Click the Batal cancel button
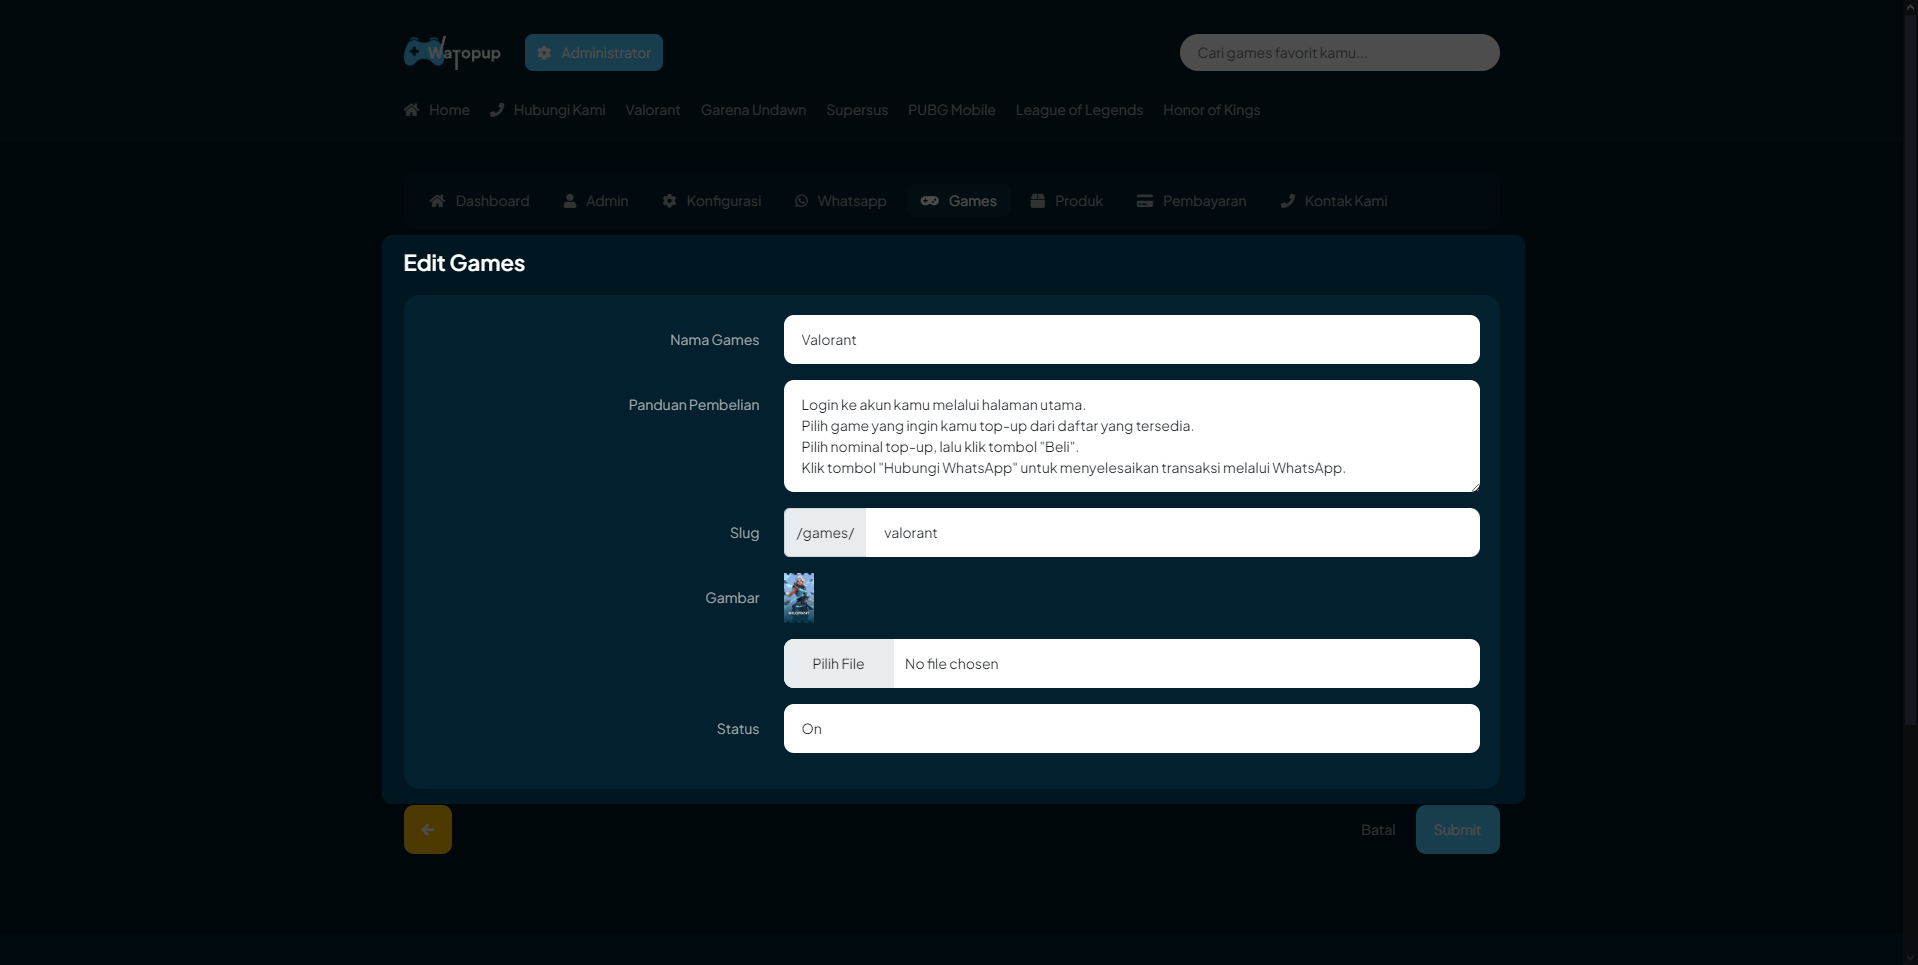1918x965 pixels. pos(1378,830)
